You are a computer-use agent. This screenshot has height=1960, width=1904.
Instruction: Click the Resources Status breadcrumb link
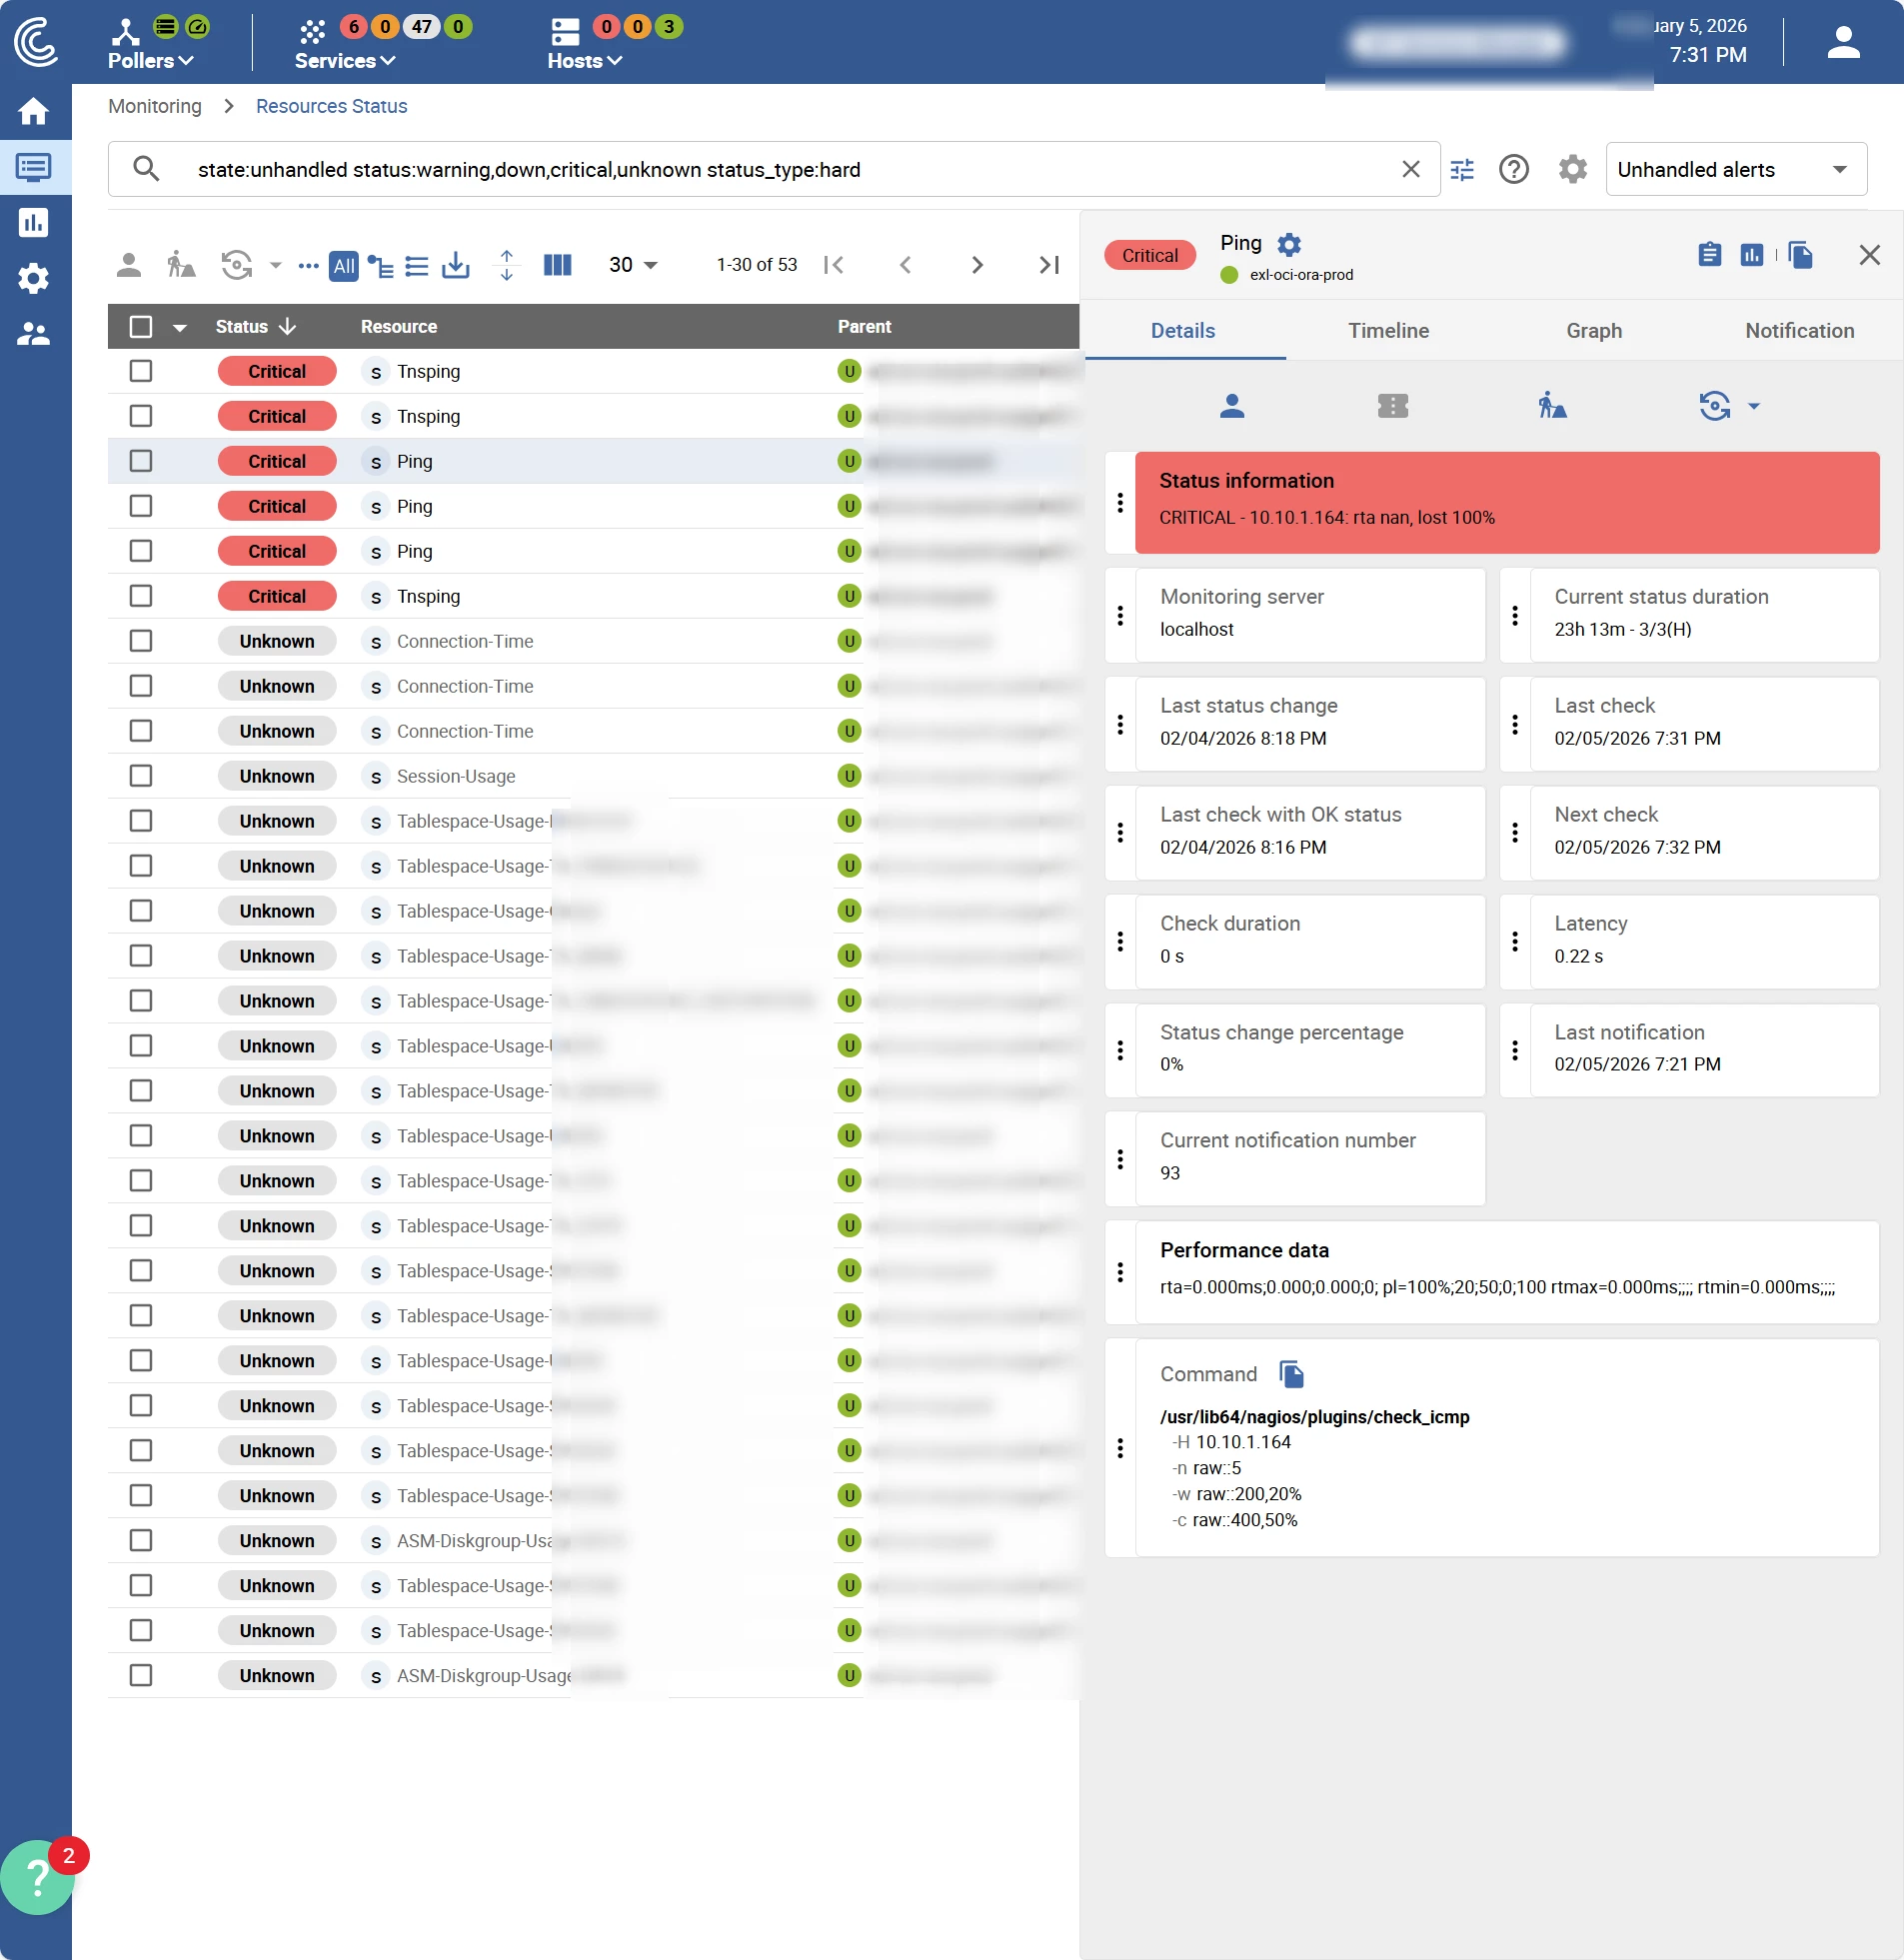pyautogui.click(x=332, y=107)
